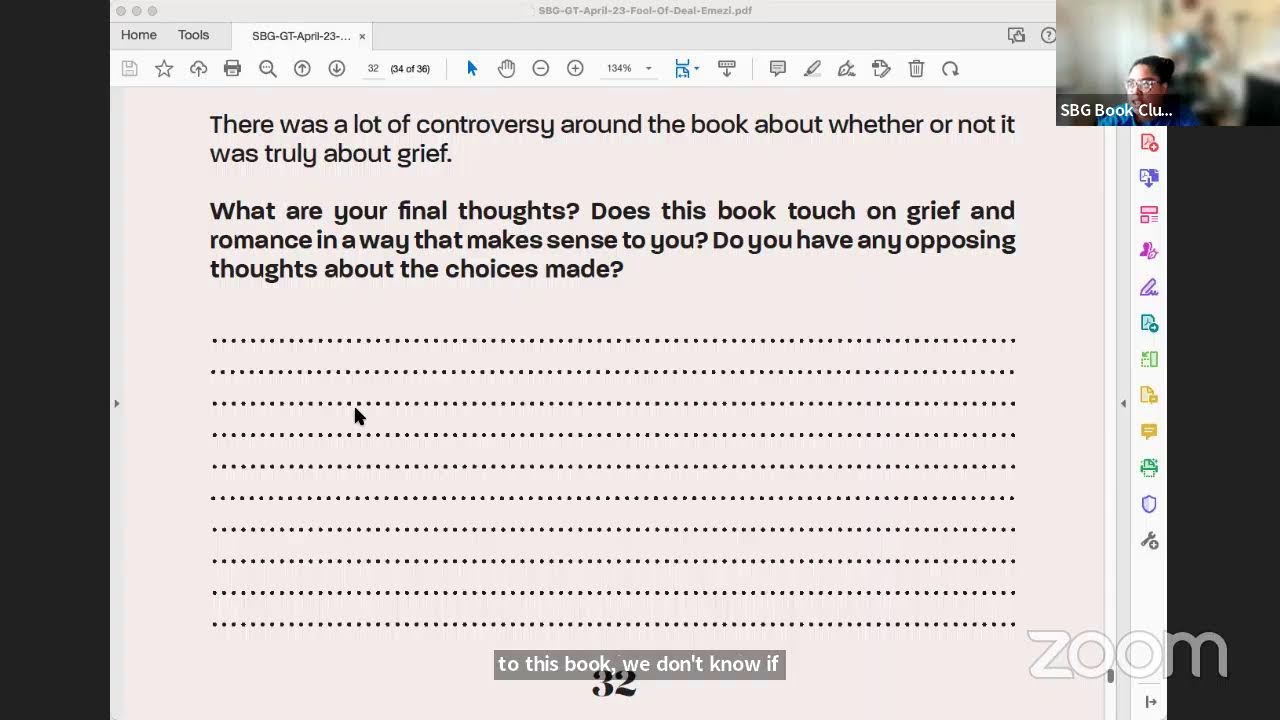Click the share screen icon at top right
1280x720 pixels.
[x=1017, y=35]
